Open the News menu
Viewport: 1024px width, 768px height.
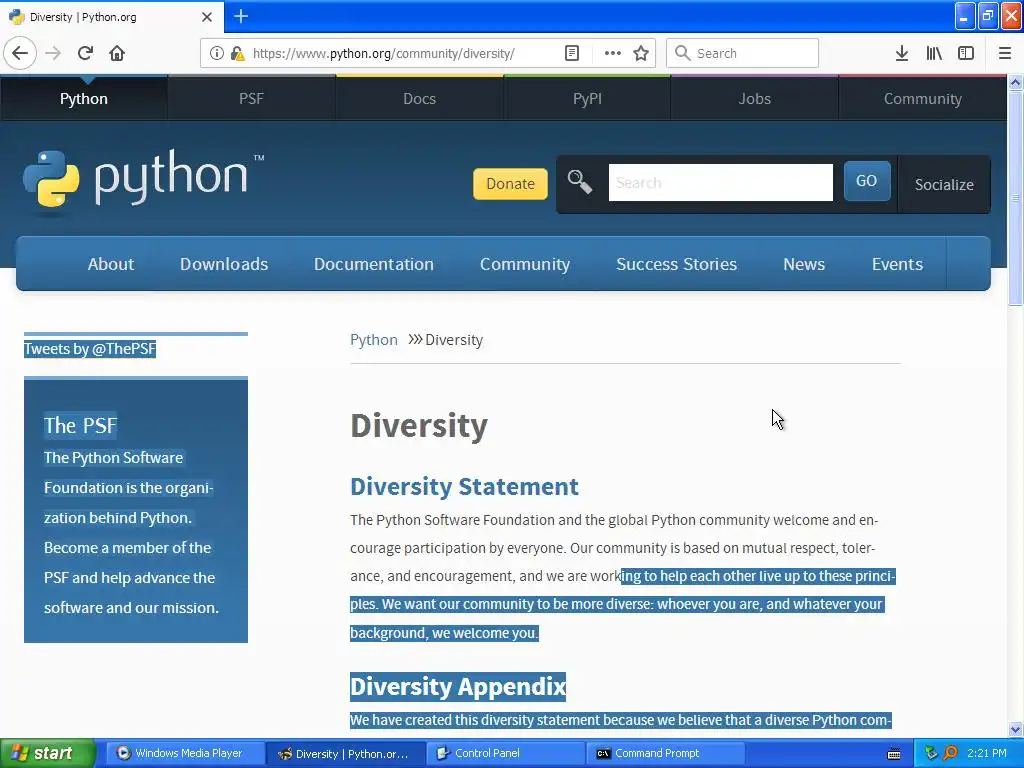804,264
